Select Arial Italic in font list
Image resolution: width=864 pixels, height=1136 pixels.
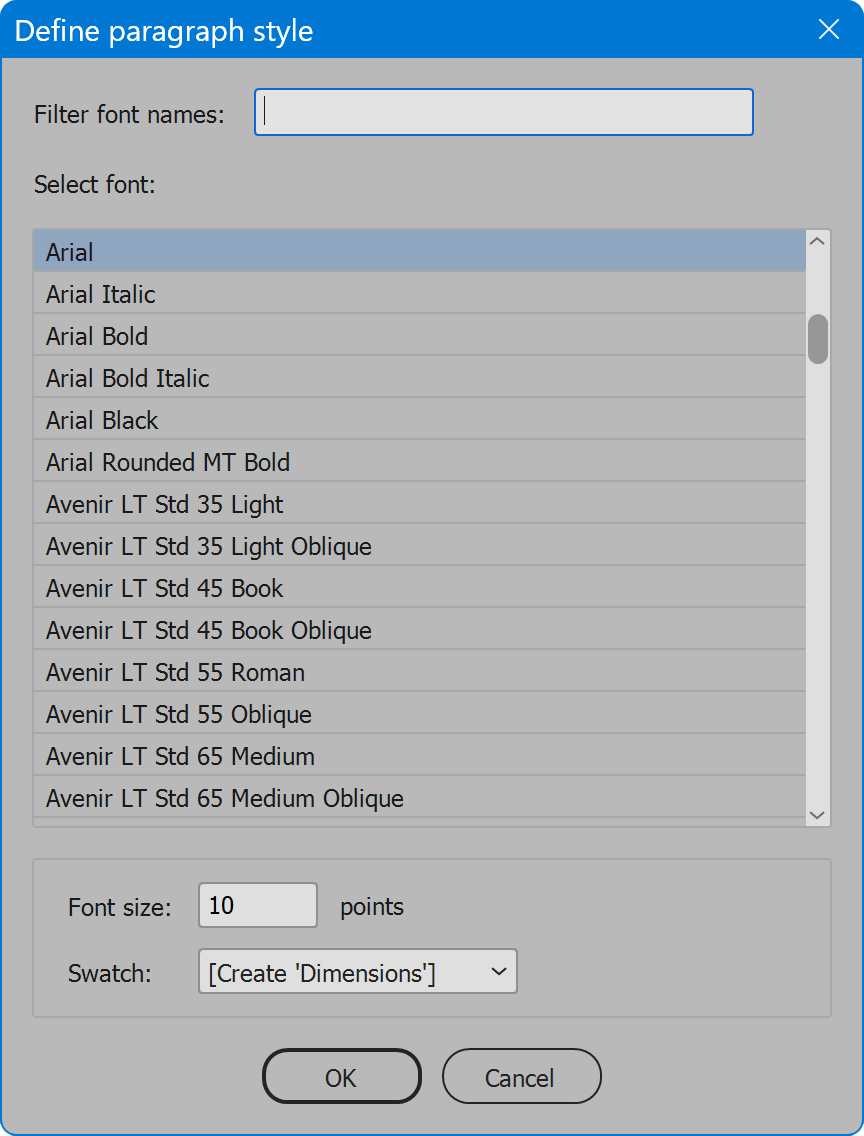tap(419, 293)
